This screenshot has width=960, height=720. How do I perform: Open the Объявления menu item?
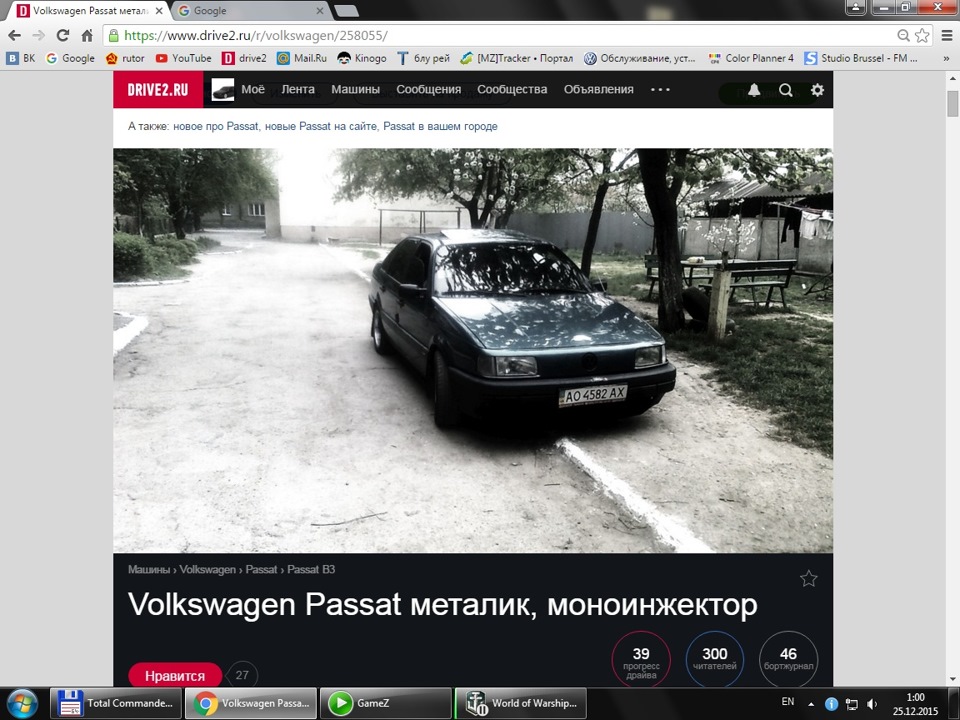[599, 89]
